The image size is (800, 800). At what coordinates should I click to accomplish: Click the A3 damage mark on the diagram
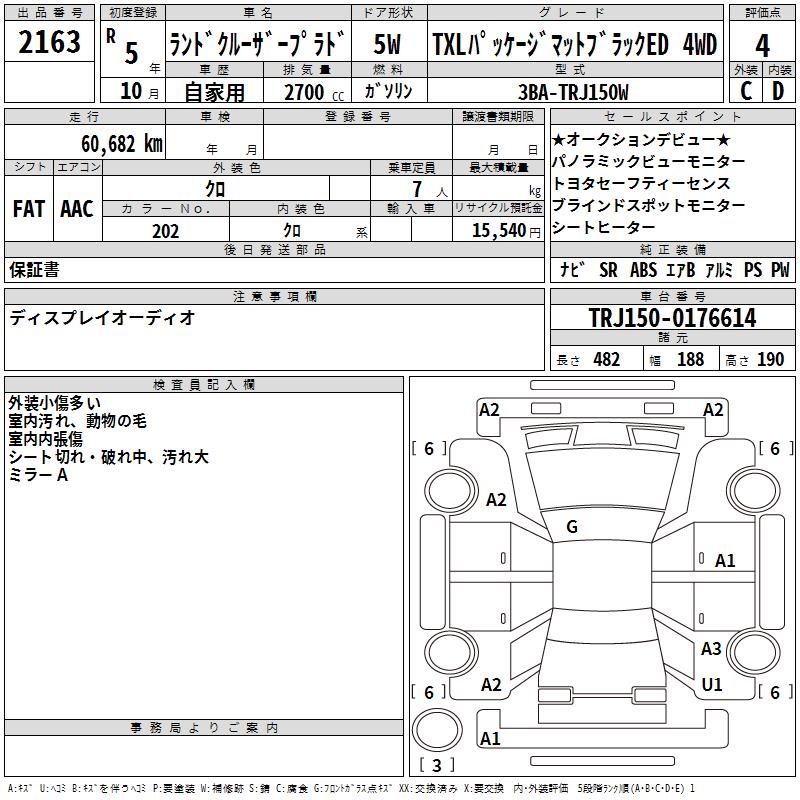(711, 649)
